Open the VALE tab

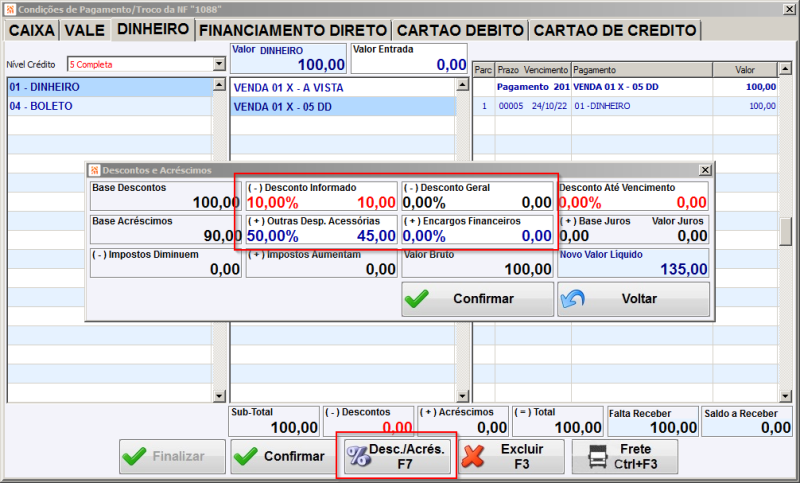click(x=85, y=30)
